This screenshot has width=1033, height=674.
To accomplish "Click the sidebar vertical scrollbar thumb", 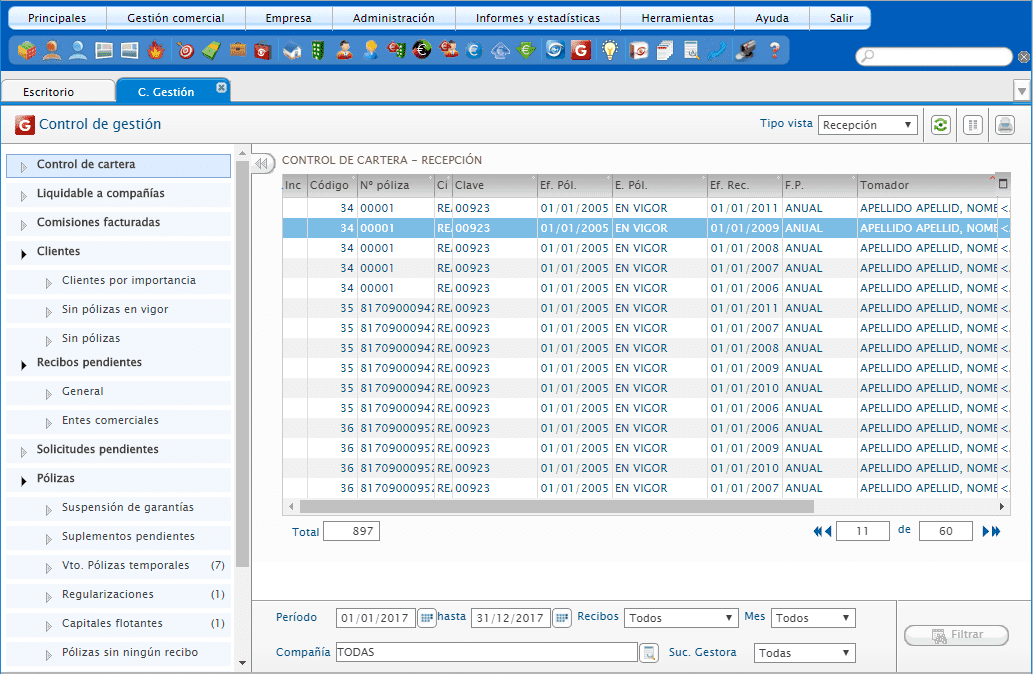I will 242,364.
